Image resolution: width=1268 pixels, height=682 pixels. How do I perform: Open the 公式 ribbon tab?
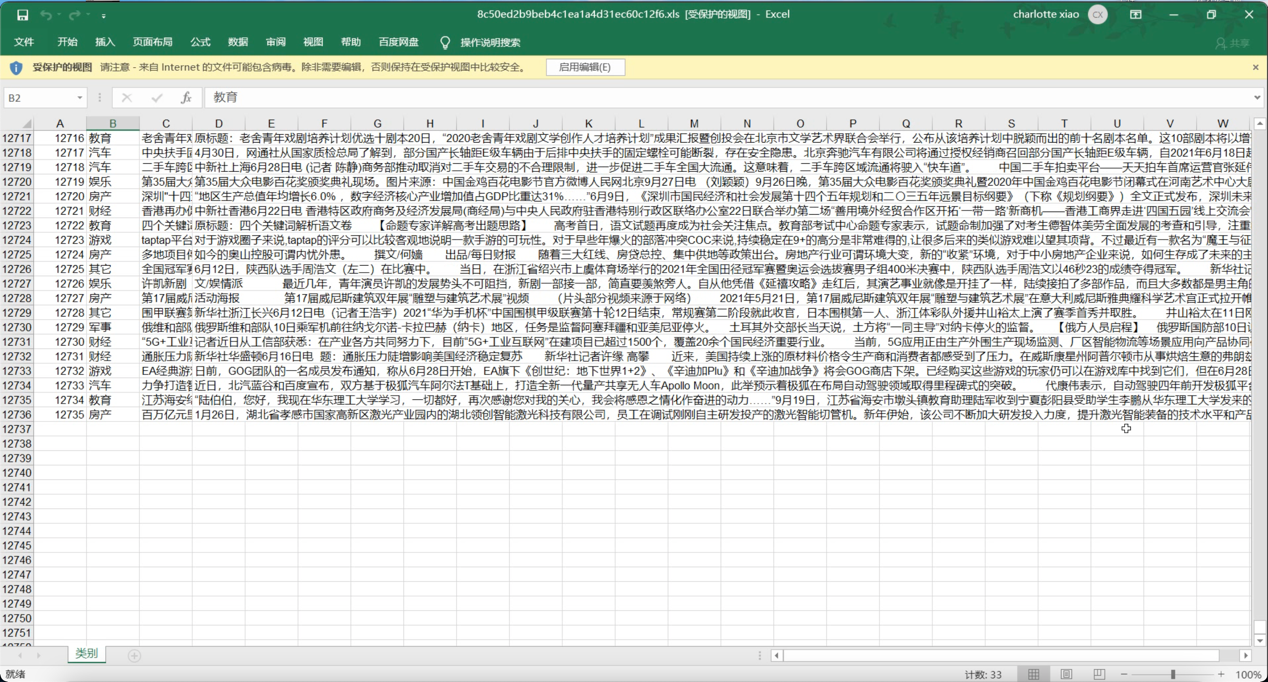click(200, 42)
